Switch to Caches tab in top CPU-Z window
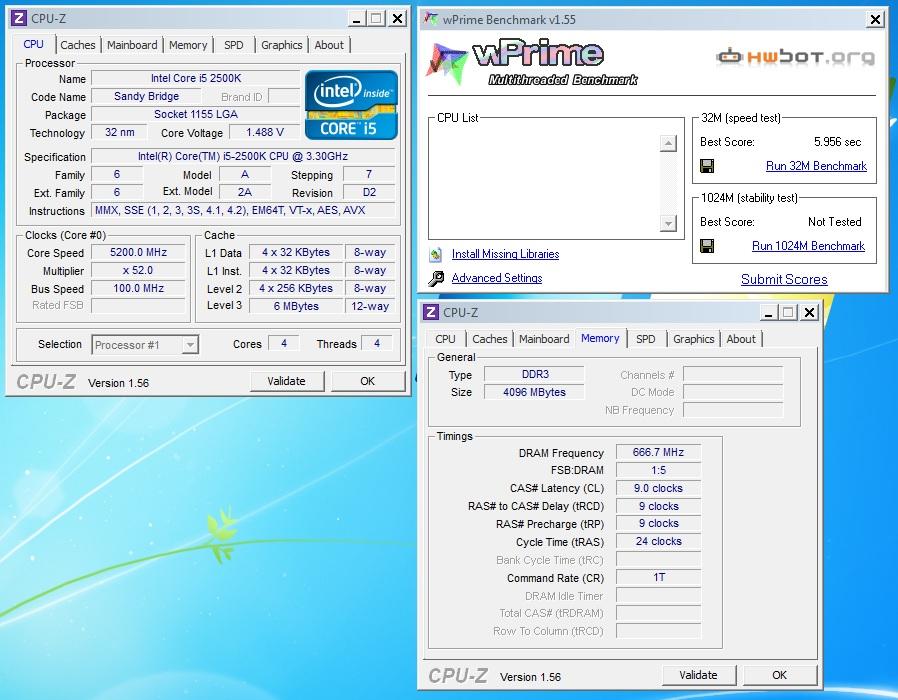 pos(78,45)
